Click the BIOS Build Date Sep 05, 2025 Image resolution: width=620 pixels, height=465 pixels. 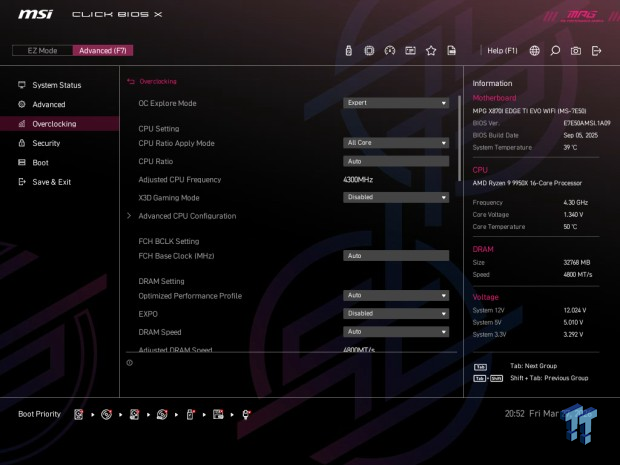pos(580,135)
